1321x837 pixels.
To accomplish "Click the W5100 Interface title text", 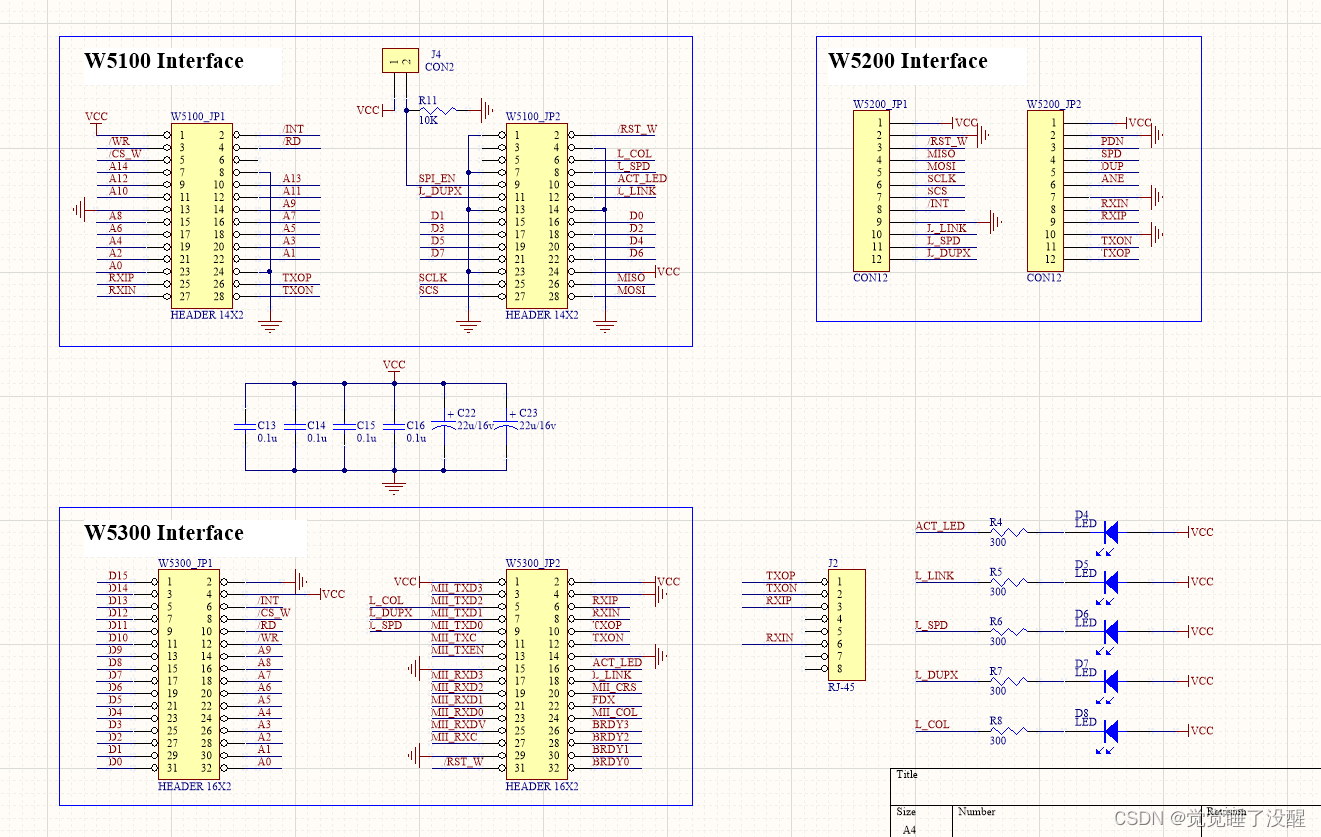I will click(164, 62).
